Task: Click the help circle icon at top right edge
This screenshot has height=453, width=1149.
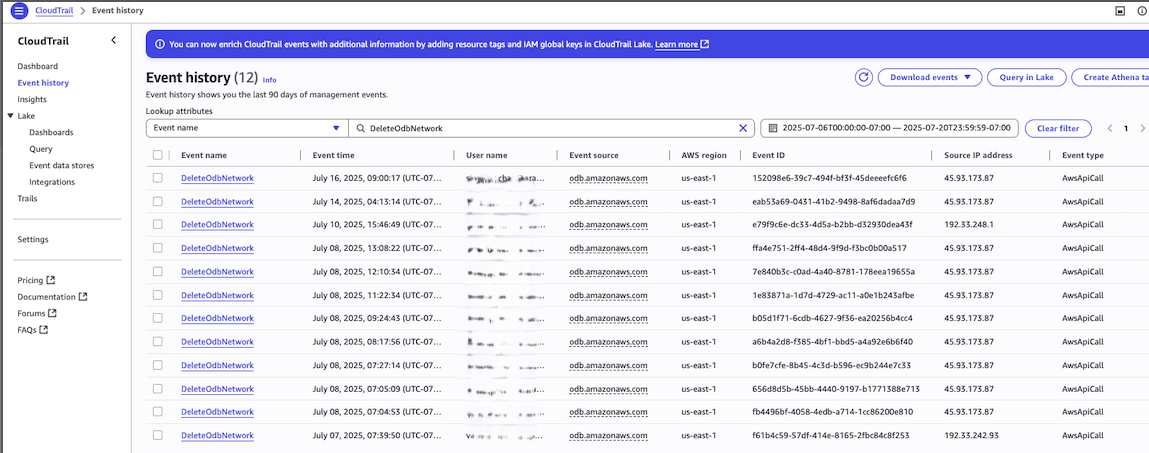Action: pyautogui.click(x=1143, y=11)
